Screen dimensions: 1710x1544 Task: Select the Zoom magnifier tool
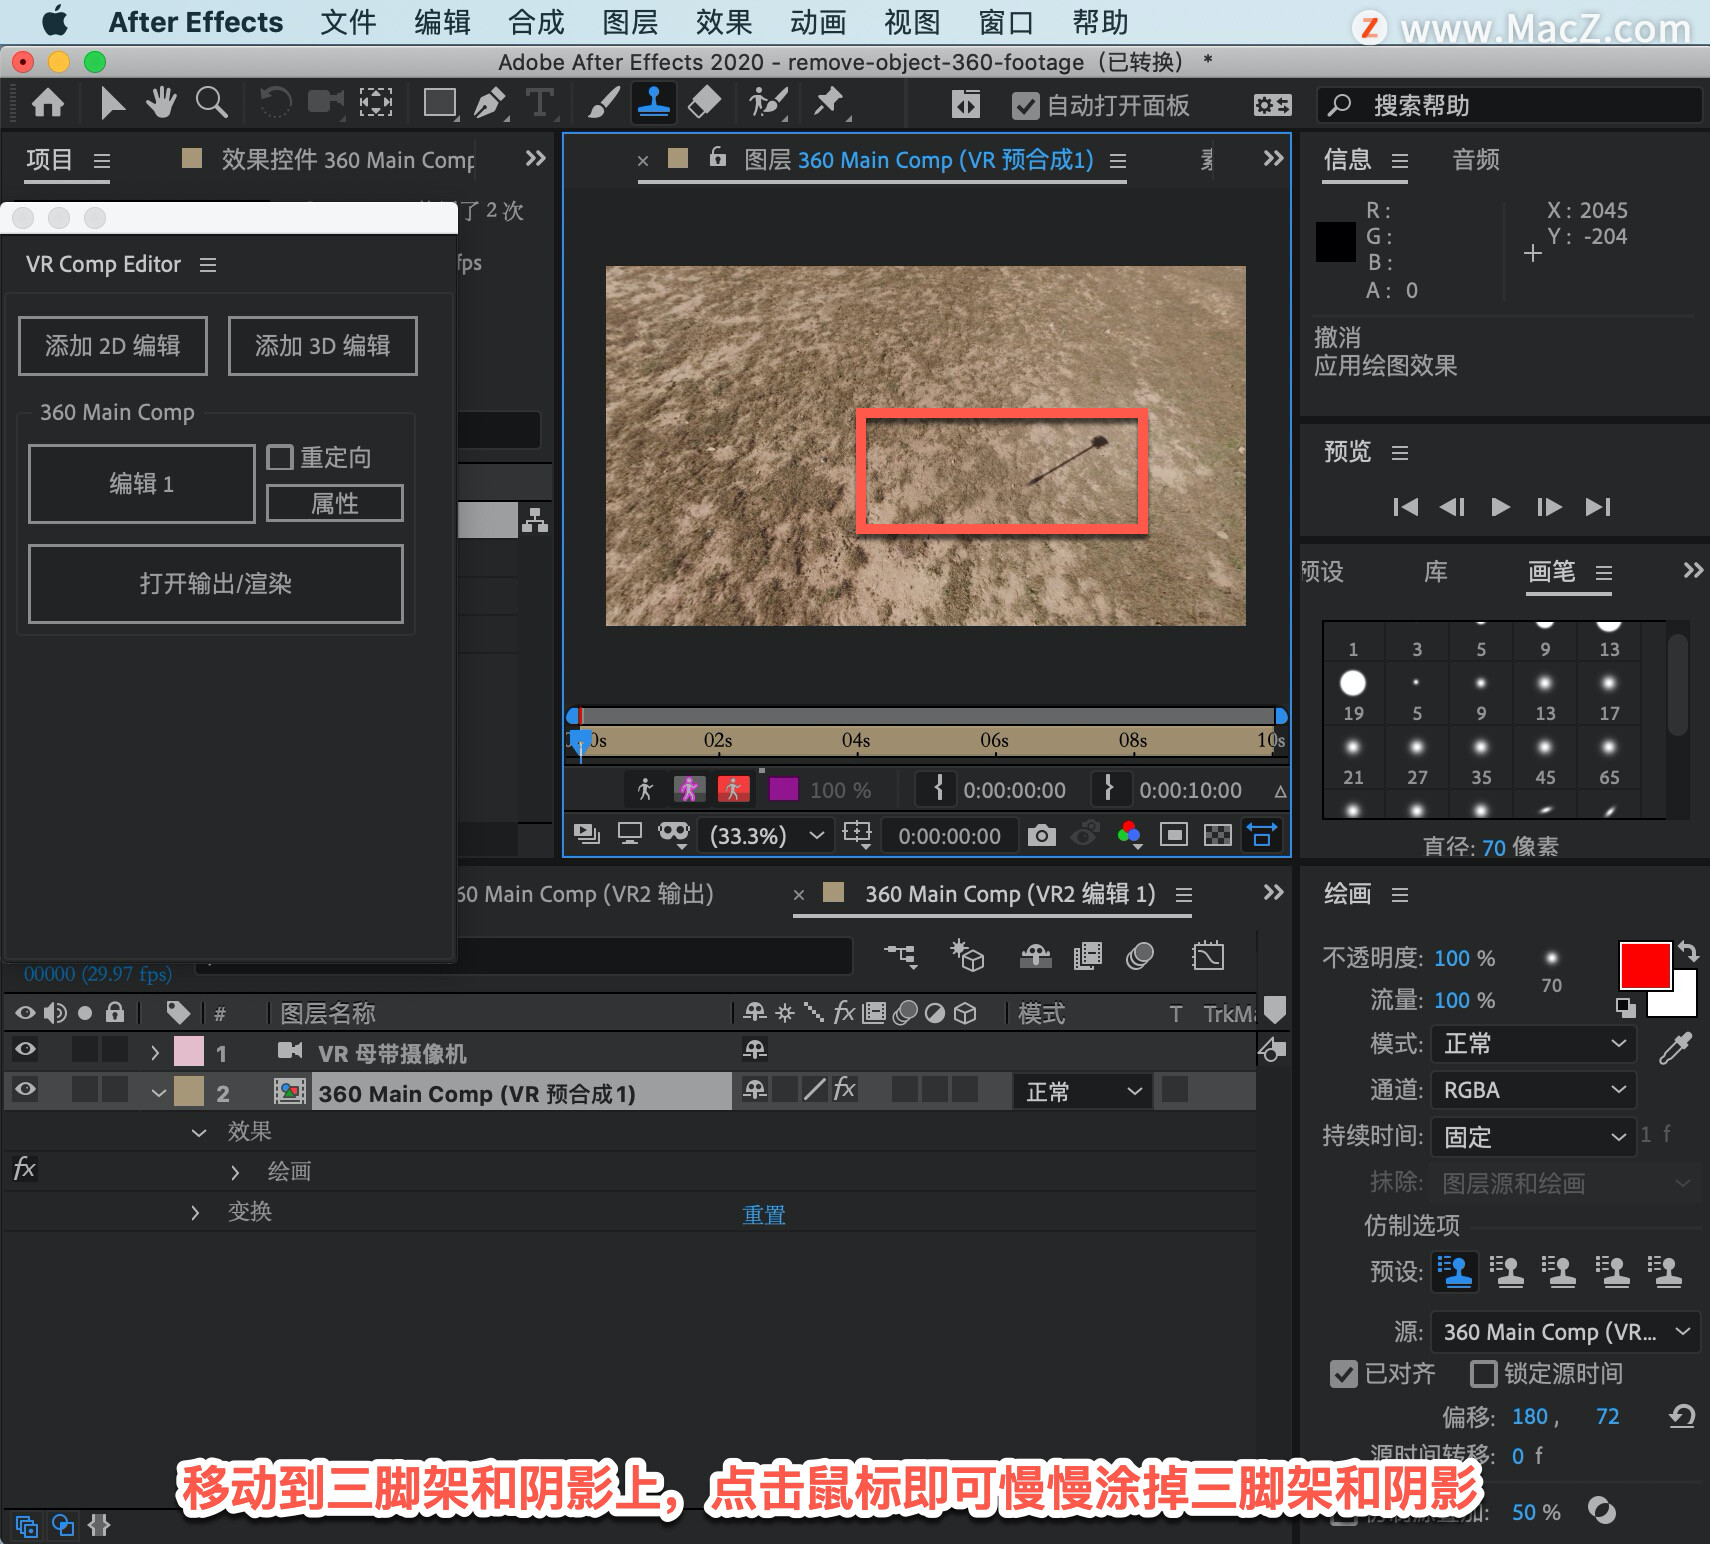coord(211,102)
